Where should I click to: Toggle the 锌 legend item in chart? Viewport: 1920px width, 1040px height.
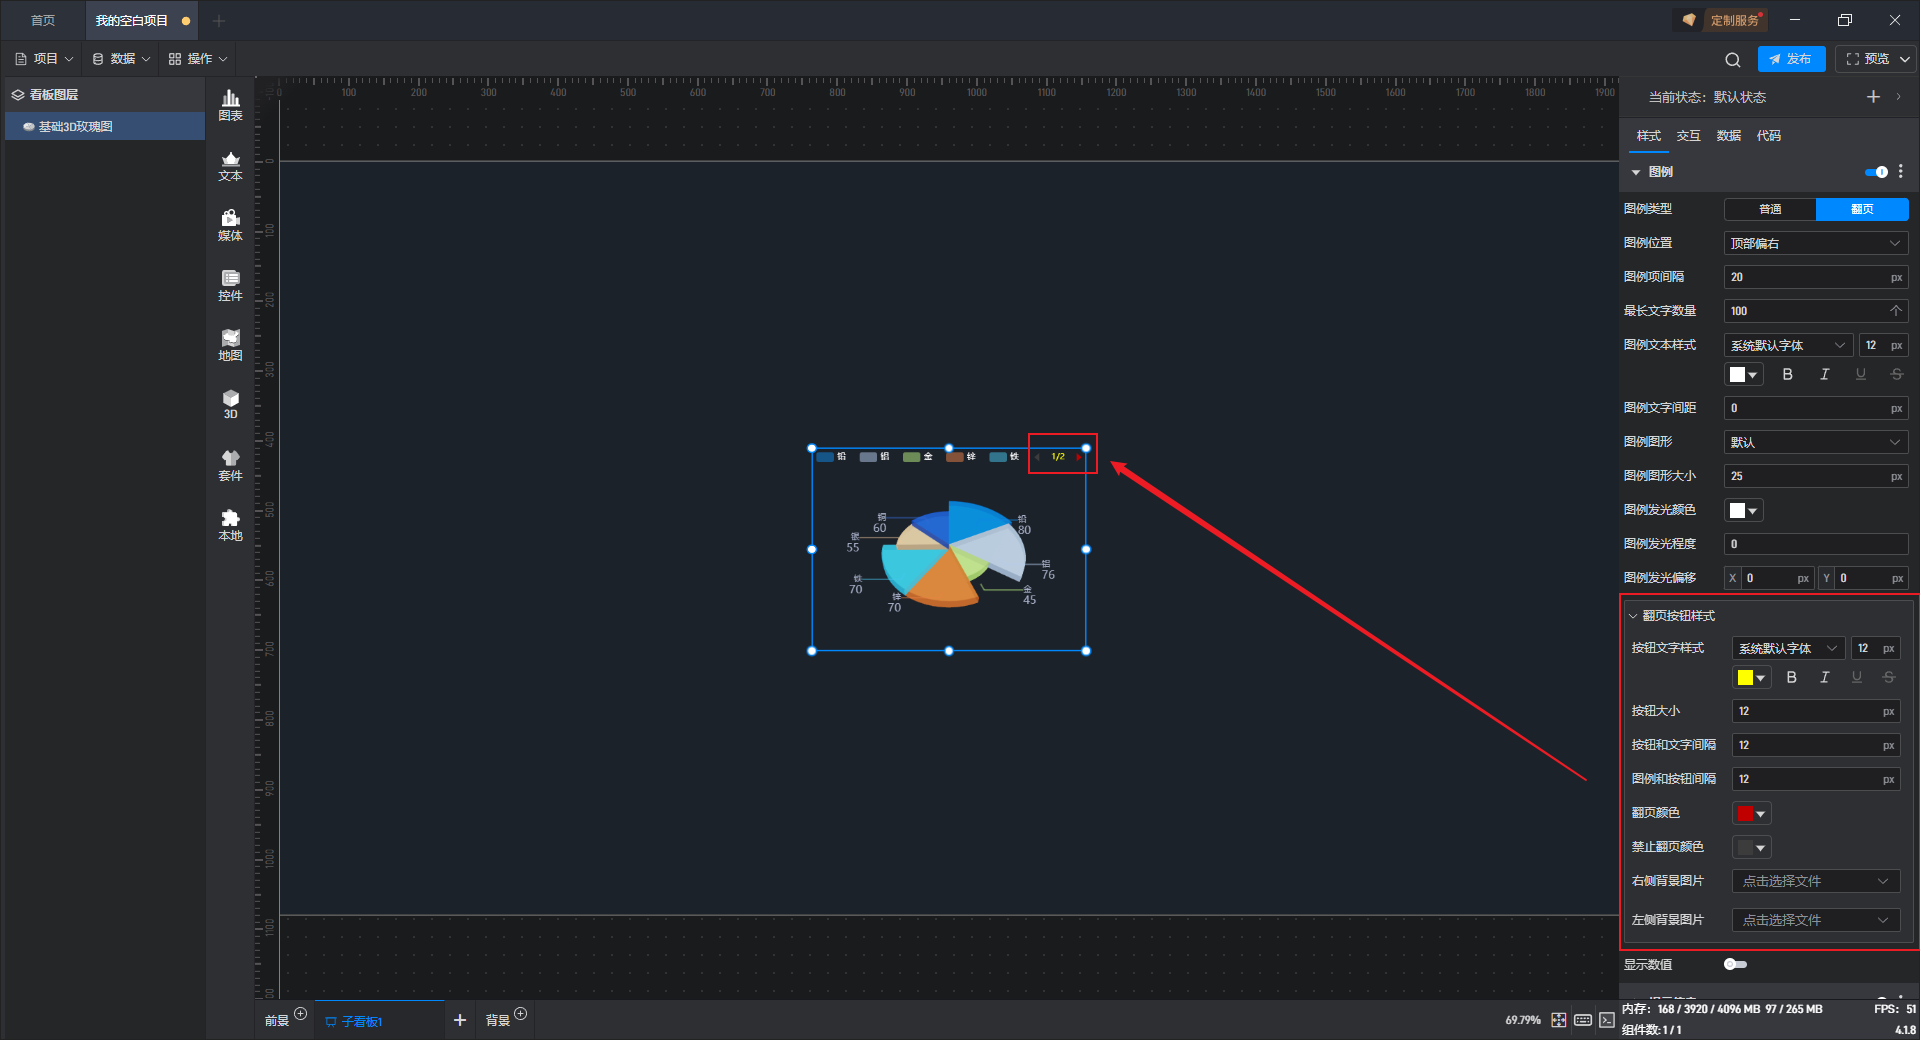961,457
